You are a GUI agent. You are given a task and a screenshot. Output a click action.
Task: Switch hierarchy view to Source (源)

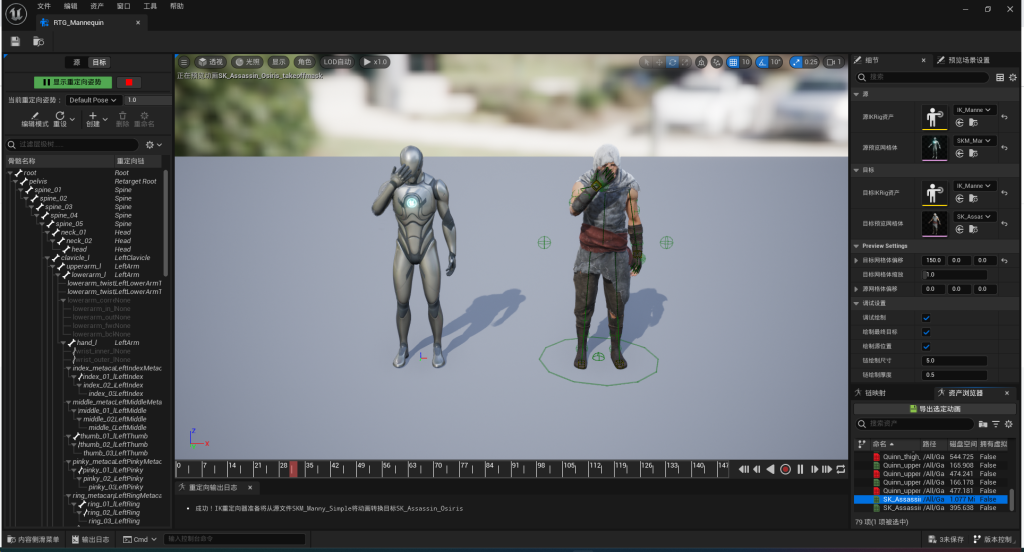point(76,63)
